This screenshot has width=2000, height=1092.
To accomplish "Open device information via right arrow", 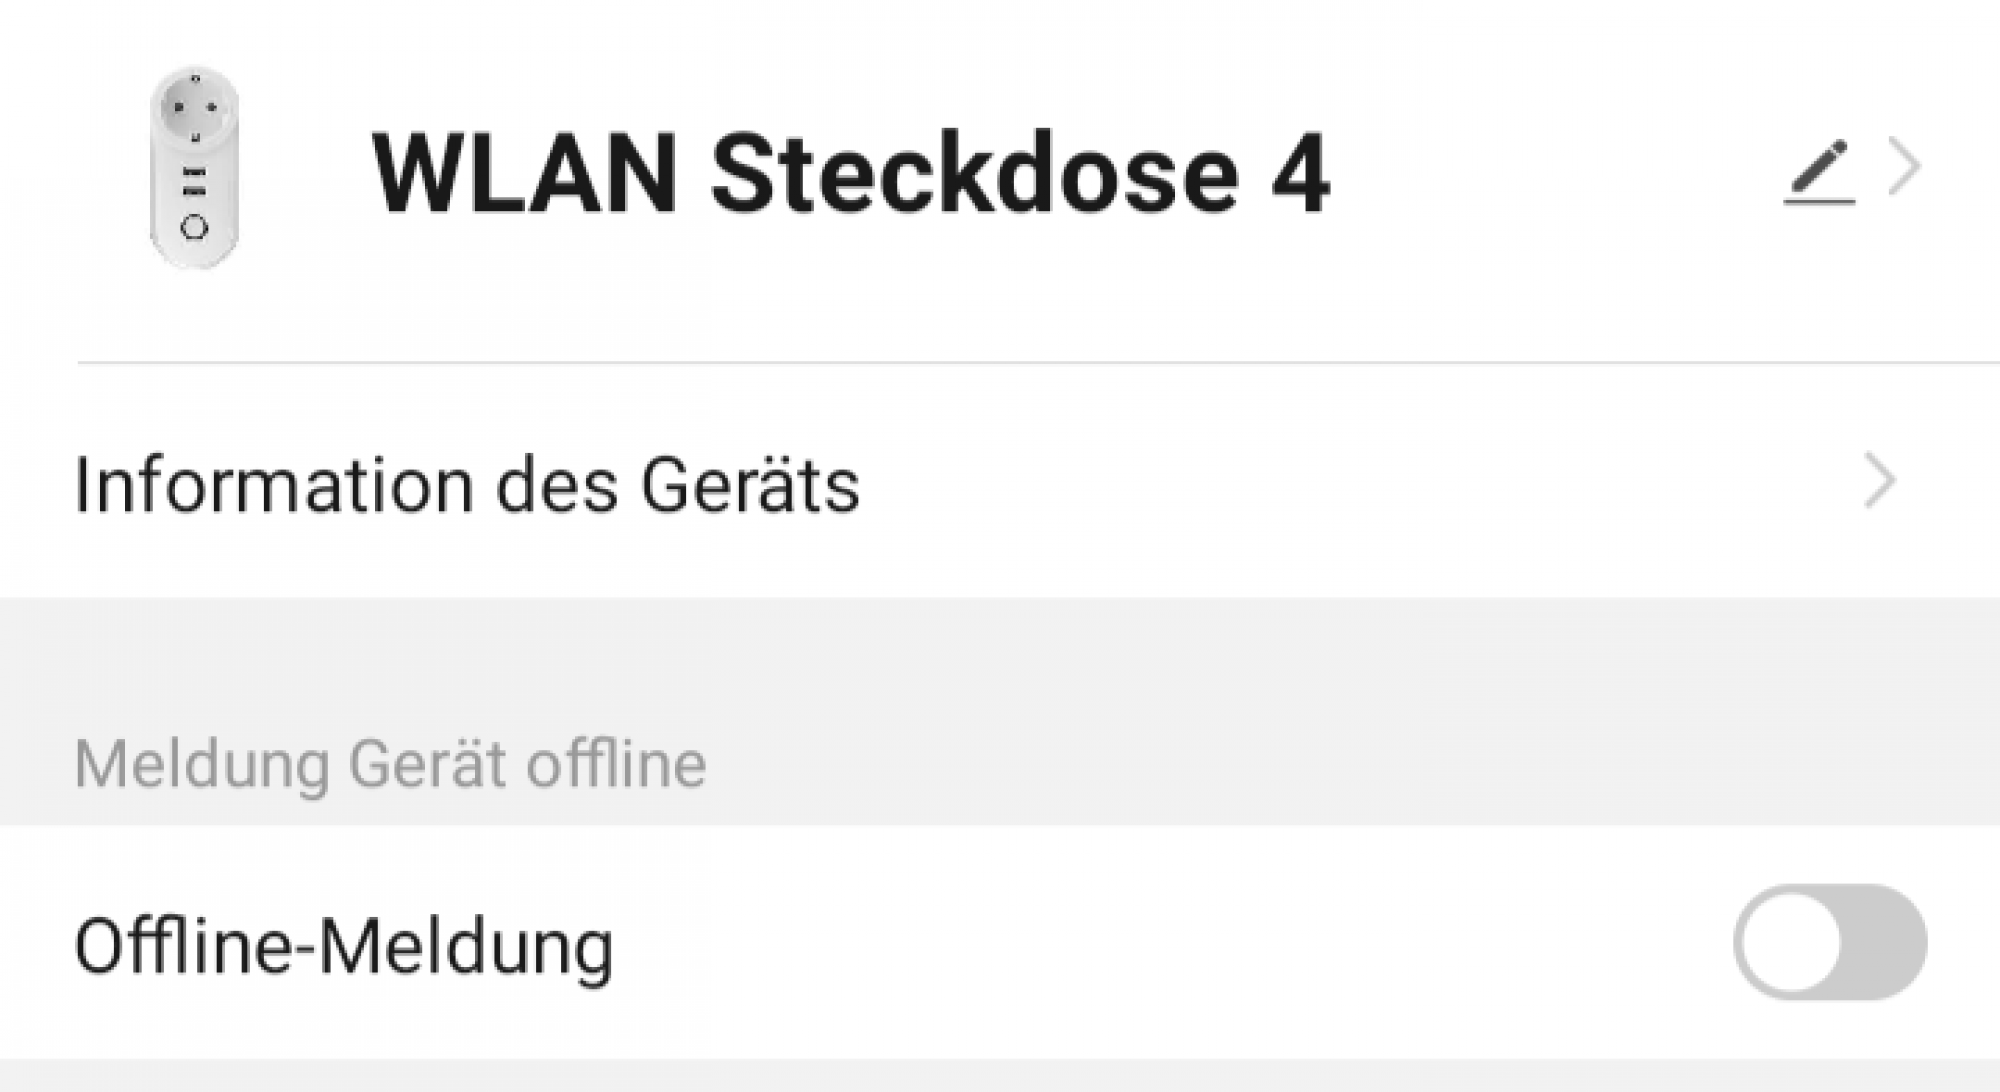I will click(1880, 482).
